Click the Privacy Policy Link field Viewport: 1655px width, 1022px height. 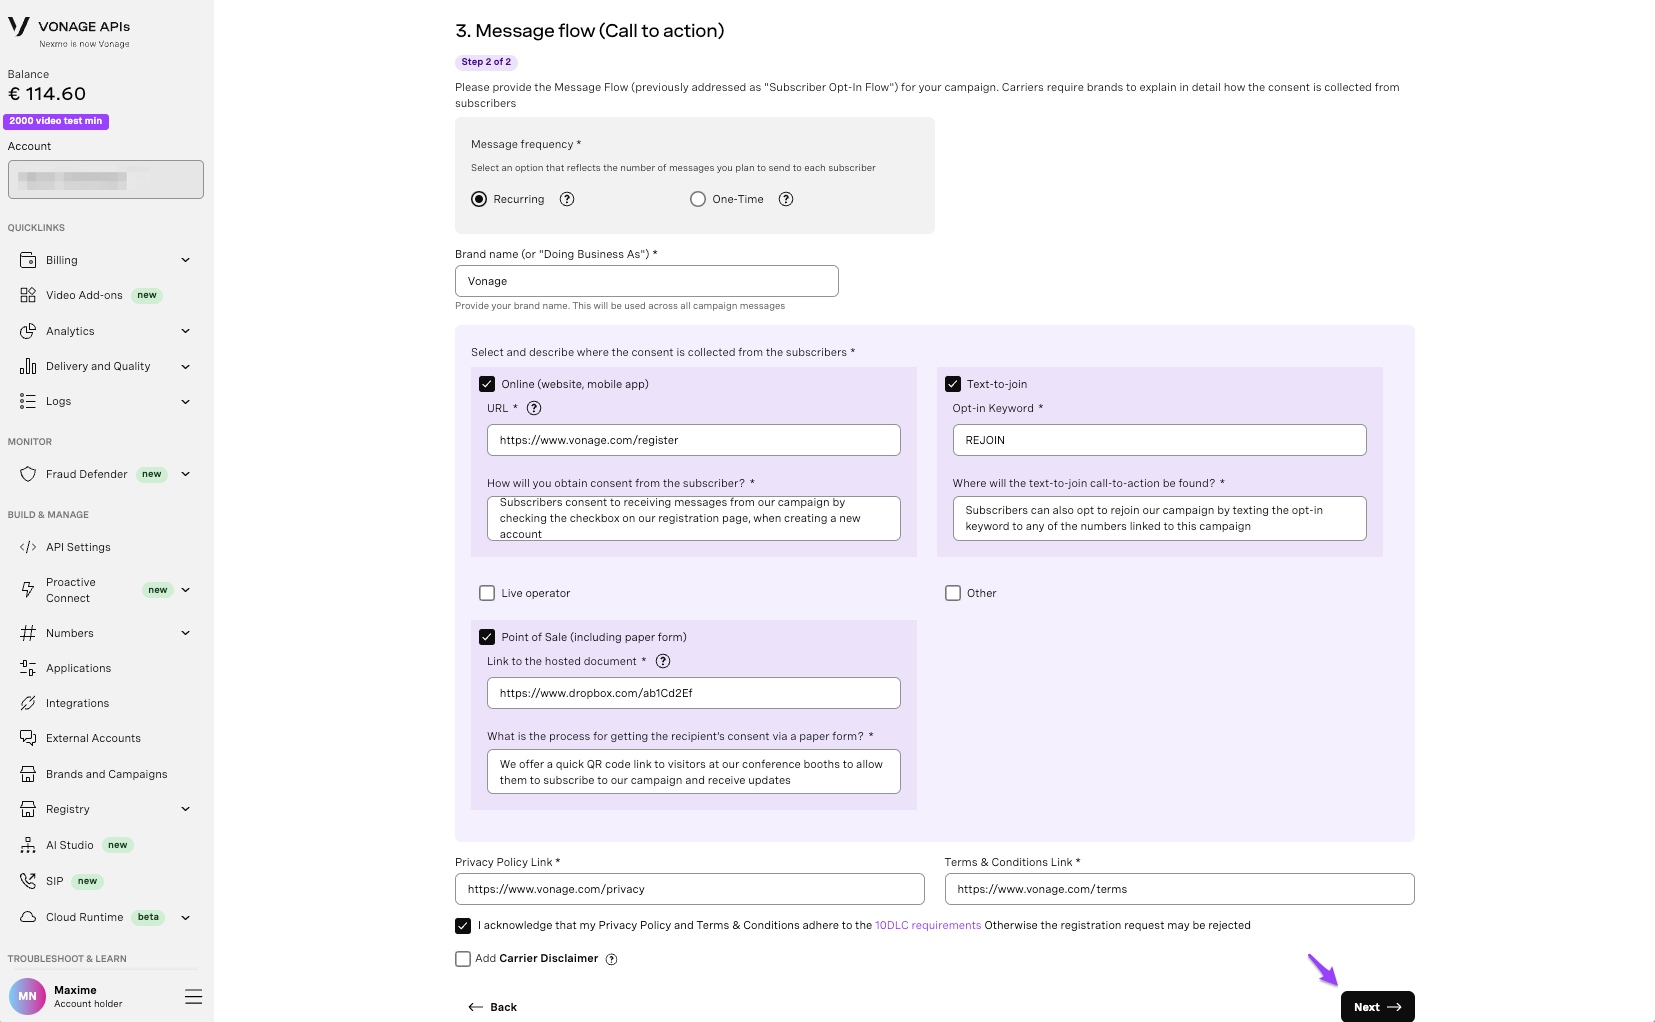pos(689,889)
